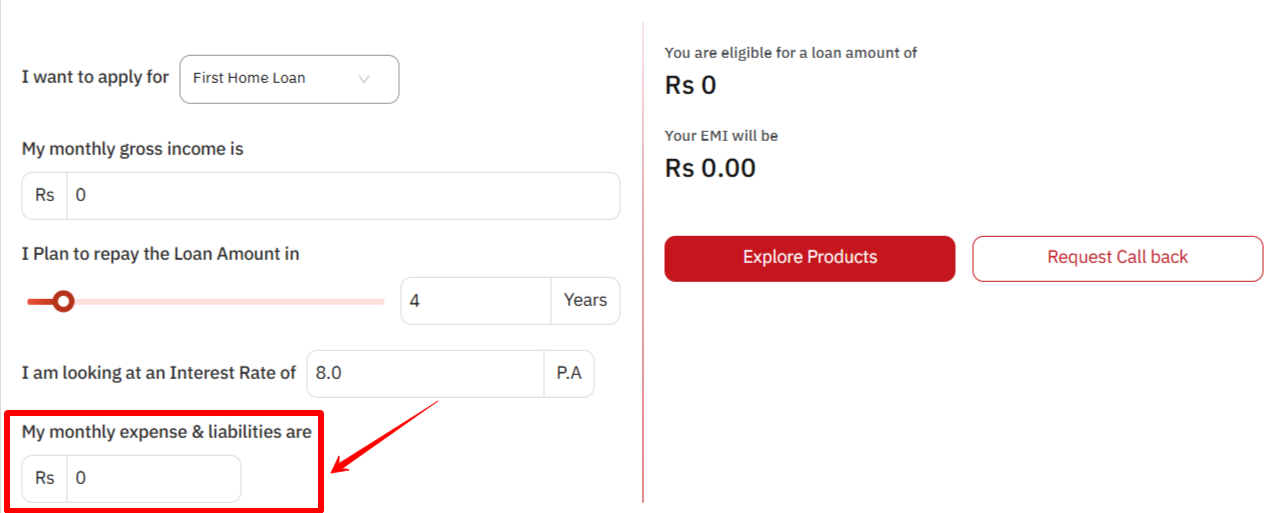This screenshot has height=513, width=1270.
Task: Open the First Home Loan dropdown
Action: [270, 79]
